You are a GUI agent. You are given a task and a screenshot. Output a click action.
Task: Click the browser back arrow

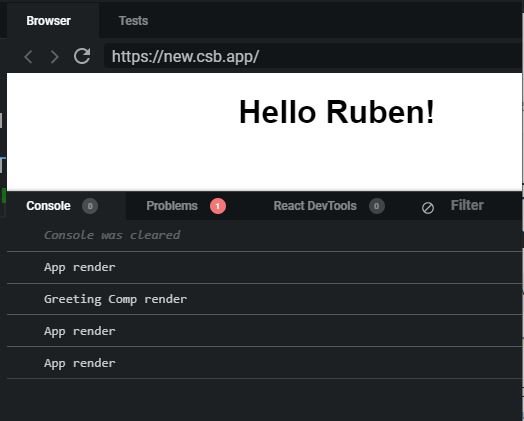[x=28, y=56]
